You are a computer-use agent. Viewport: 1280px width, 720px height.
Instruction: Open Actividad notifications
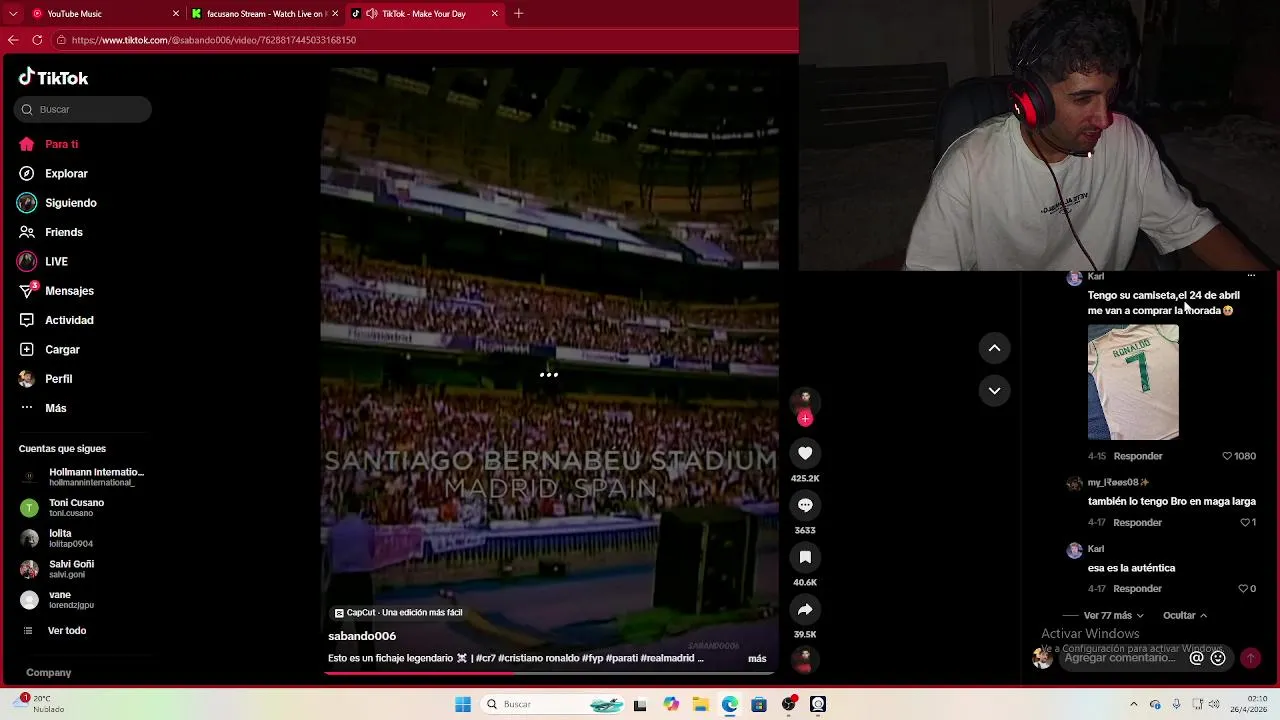(69, 320)
